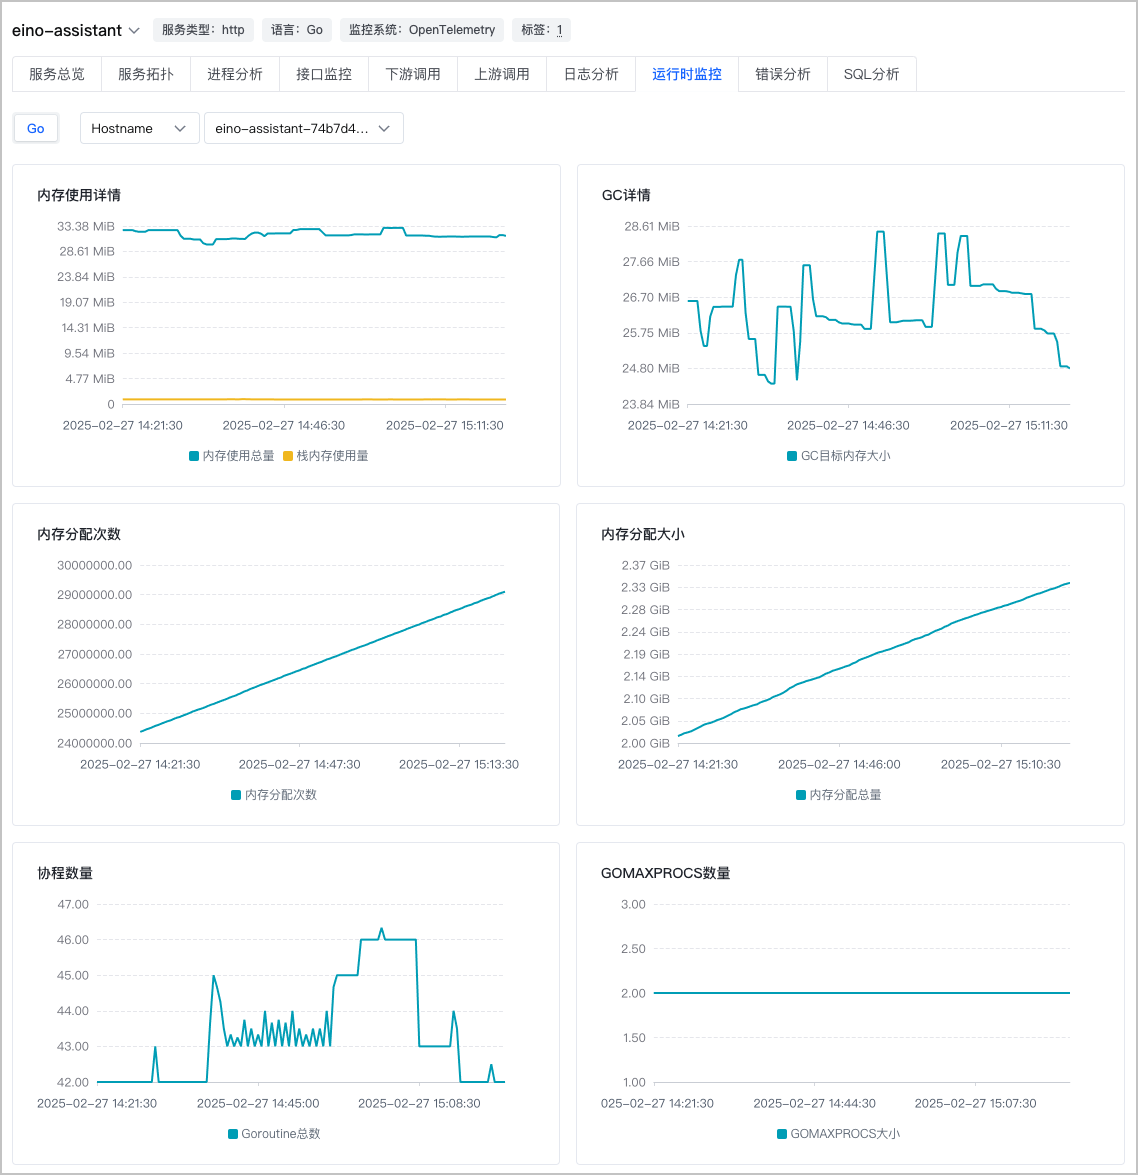The height and width of the screenshot is (1175, 1138).
Task: Click the peak on the 协程数量 chart line
Action: (x=382, y=929)
